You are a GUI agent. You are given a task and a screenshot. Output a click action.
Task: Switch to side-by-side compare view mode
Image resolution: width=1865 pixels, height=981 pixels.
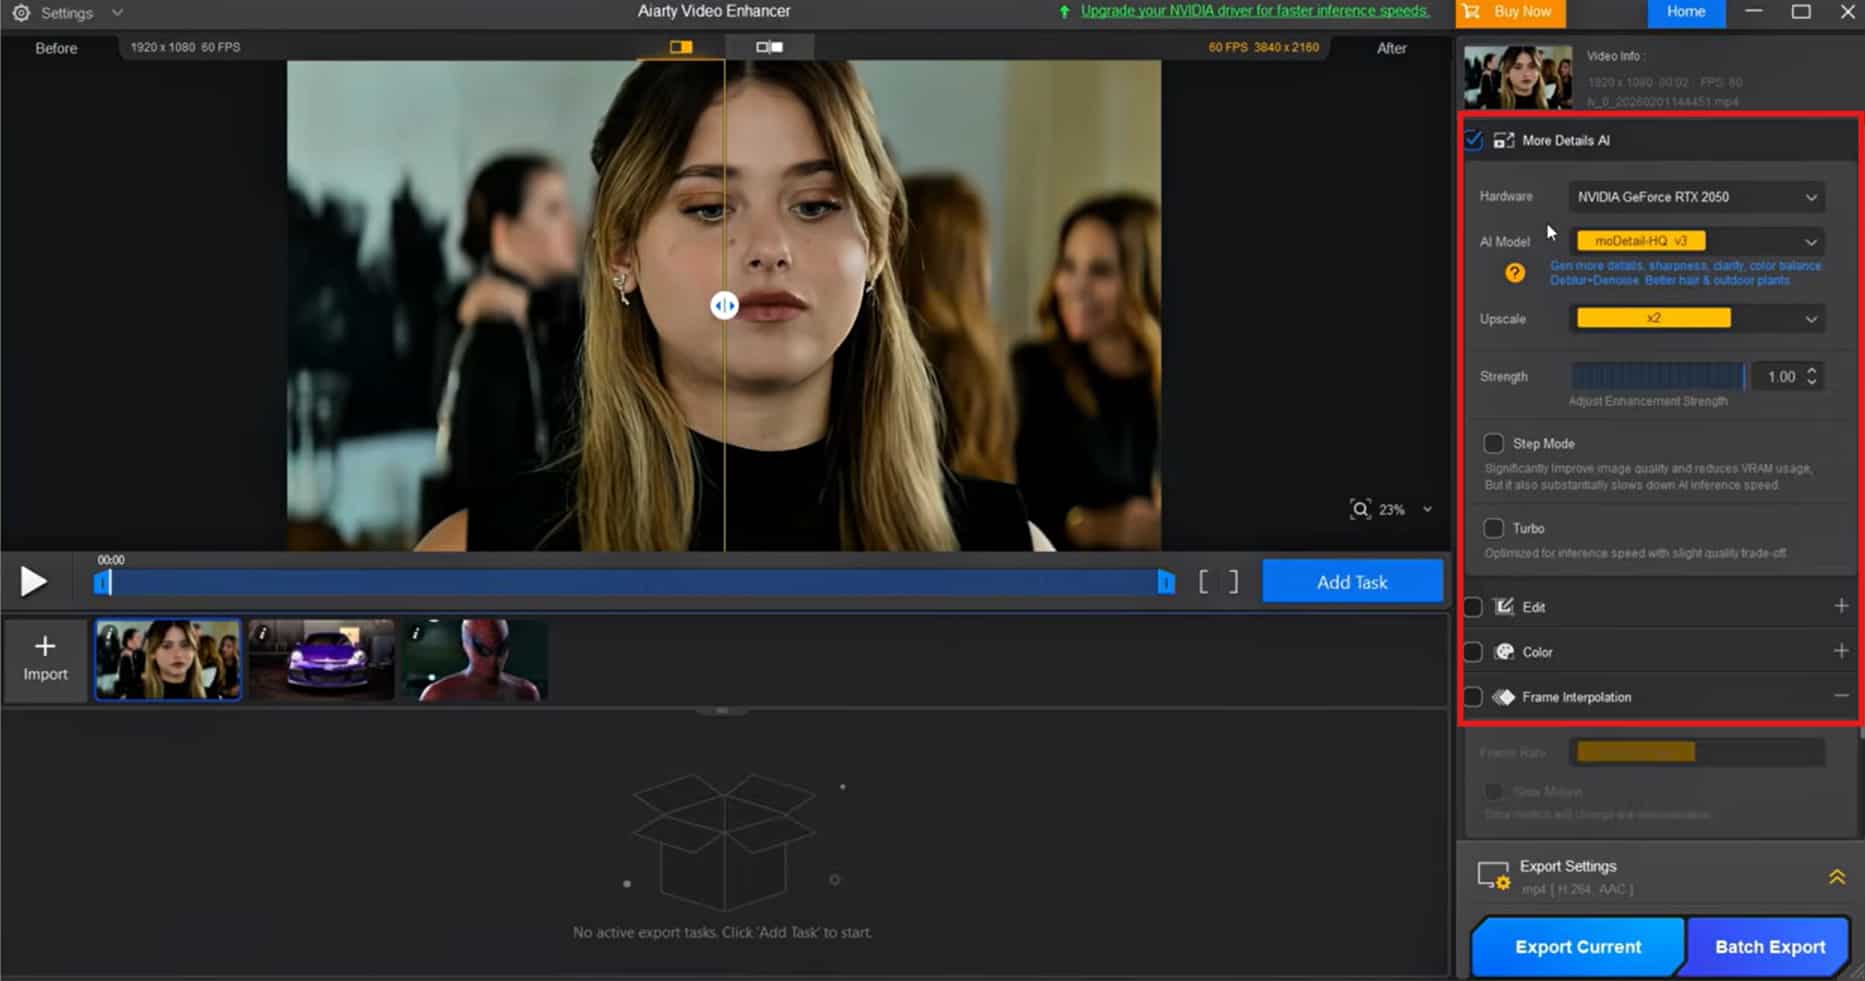(x=769, y=47)
